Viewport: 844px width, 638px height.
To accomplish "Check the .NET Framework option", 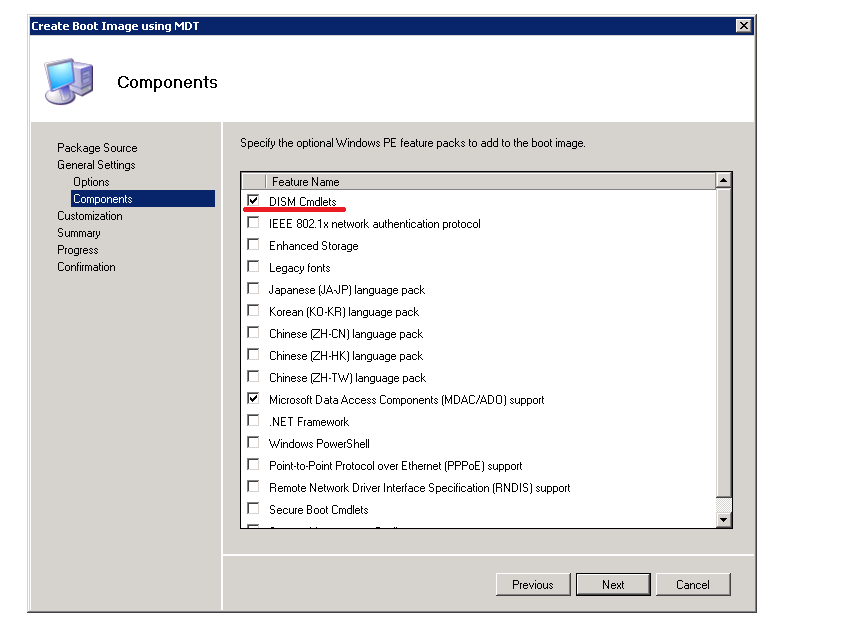I will (253, 421).
